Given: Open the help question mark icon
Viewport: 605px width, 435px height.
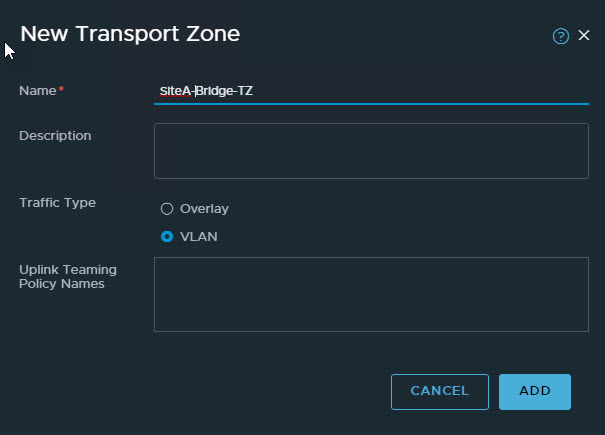Looking at the screenshot, I should (560, 36).
